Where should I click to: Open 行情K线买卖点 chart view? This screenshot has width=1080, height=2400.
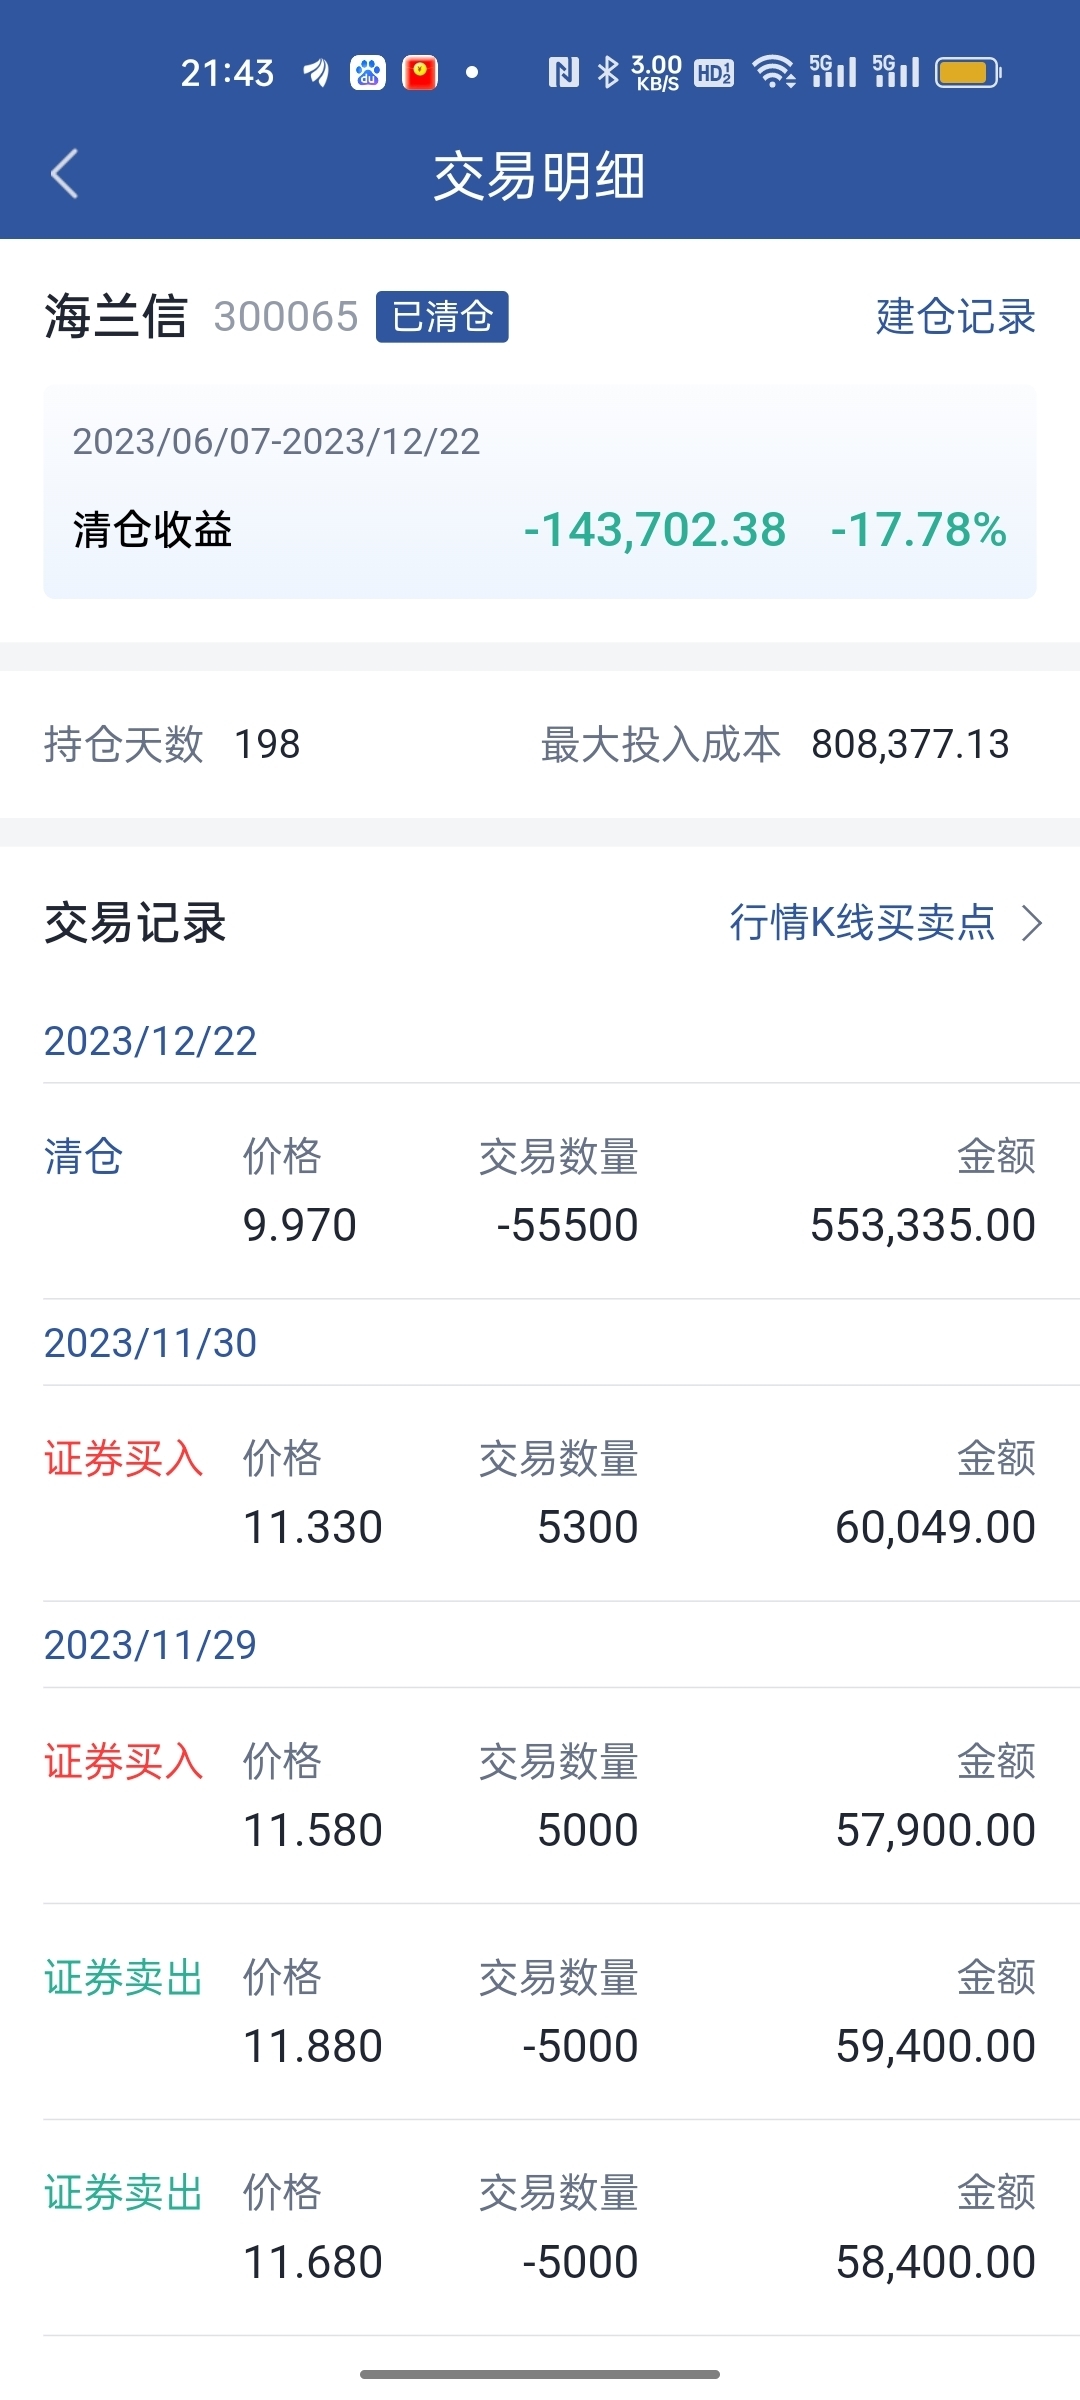pos(862,922)
